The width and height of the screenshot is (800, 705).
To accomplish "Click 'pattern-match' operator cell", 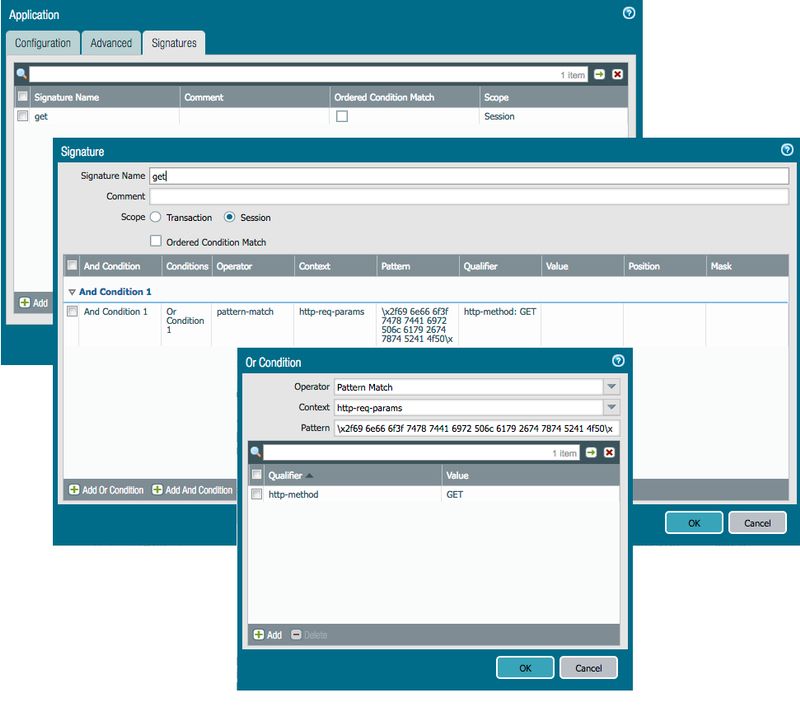I will pos(245,311).
